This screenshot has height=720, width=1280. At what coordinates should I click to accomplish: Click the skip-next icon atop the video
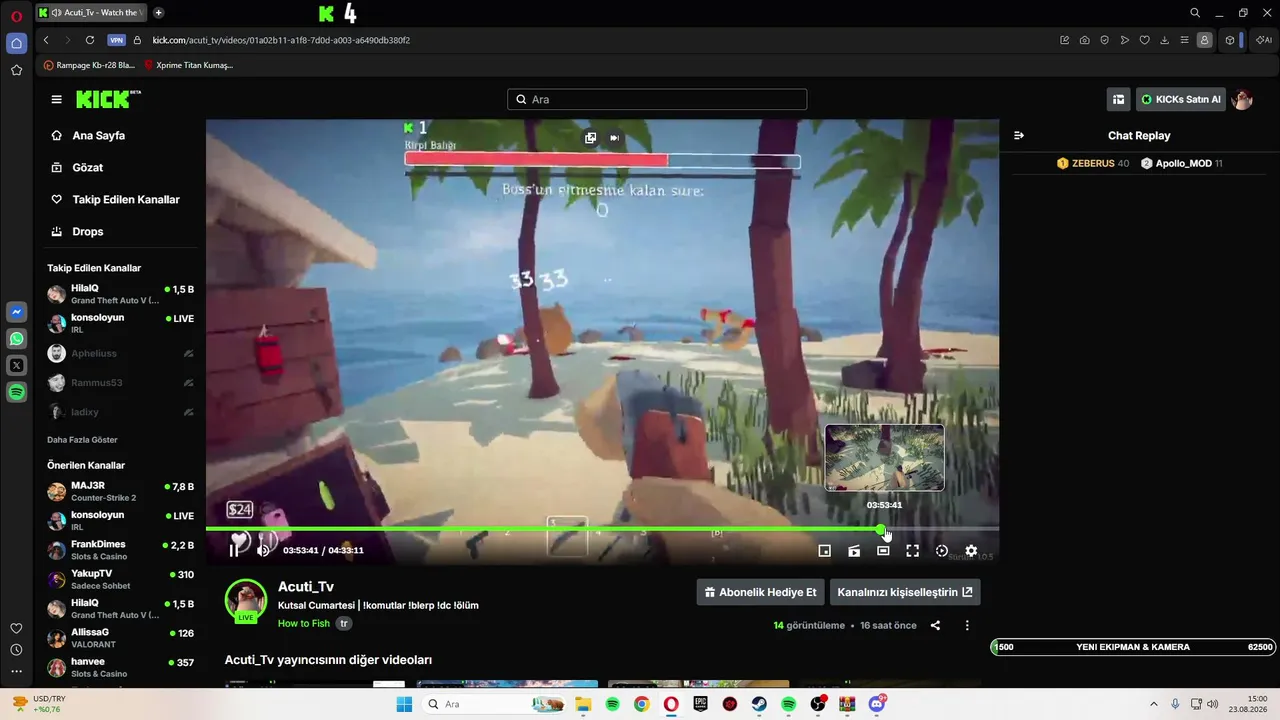[x=615, y=138]
